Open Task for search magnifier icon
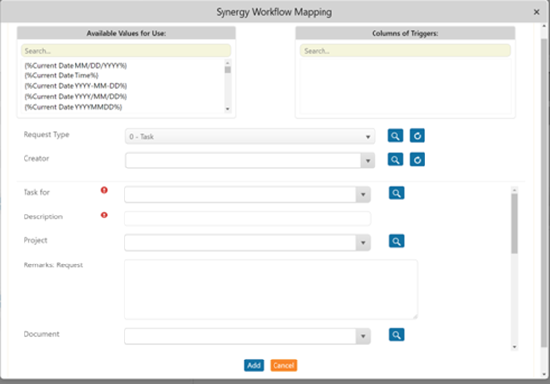This screenshot has height=384, width=550. (x=396, y=193)
